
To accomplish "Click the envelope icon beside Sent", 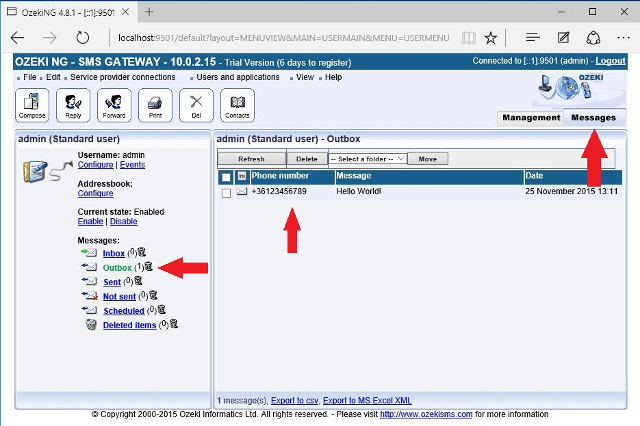I will click(89, 282).
